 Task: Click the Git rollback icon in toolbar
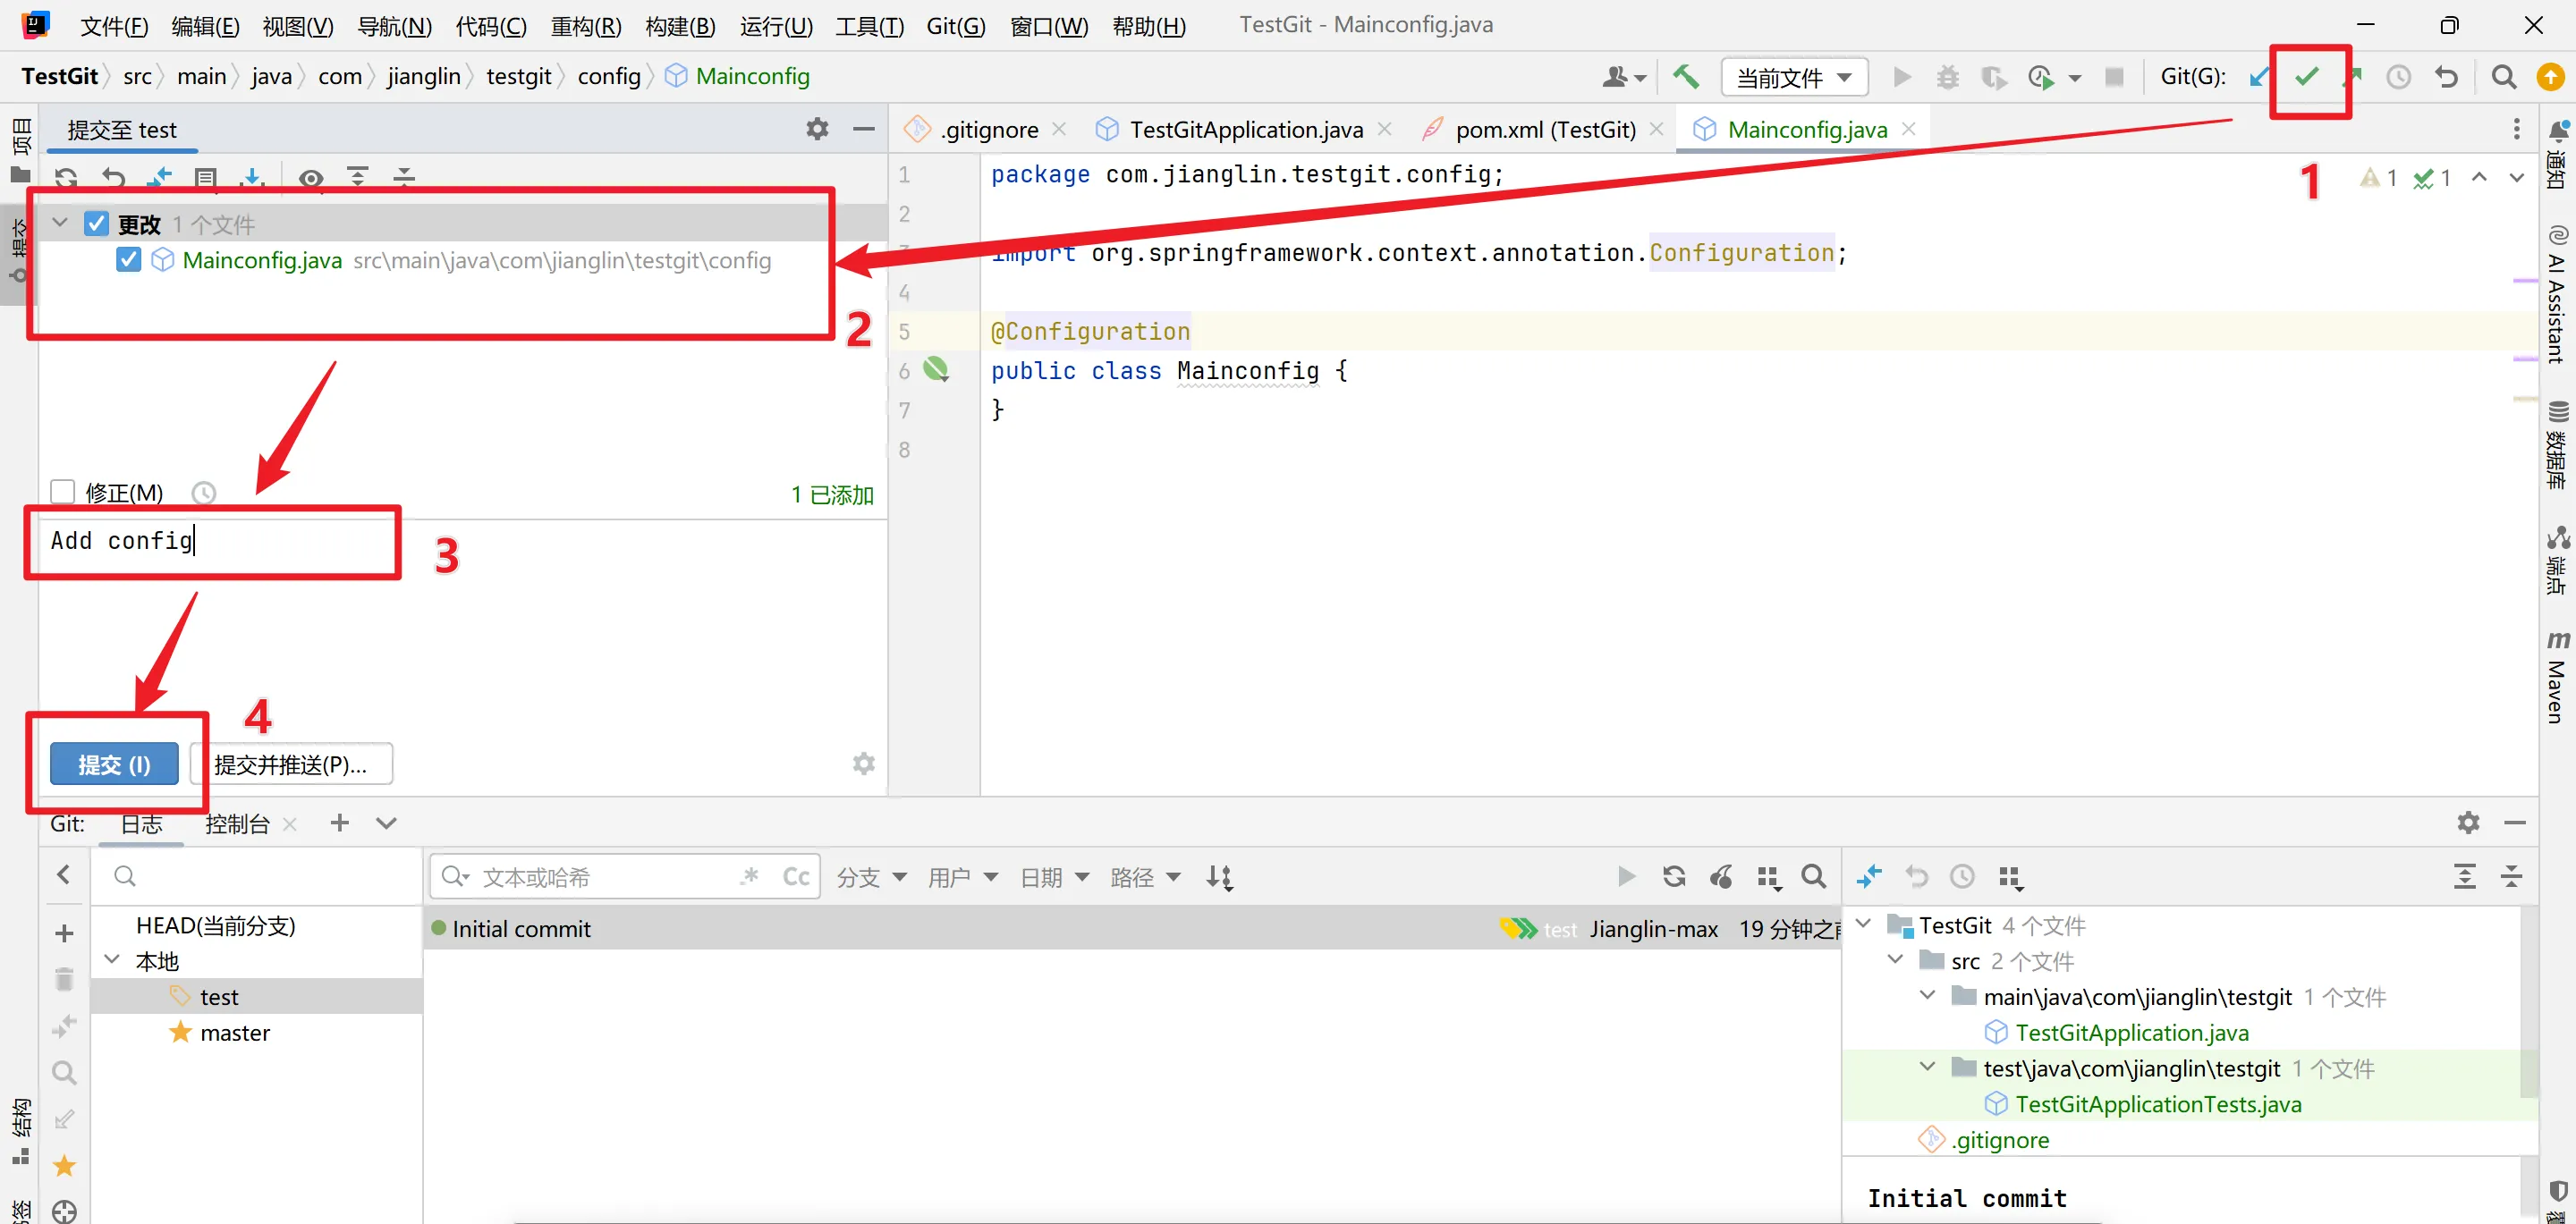coord(2446,77)
